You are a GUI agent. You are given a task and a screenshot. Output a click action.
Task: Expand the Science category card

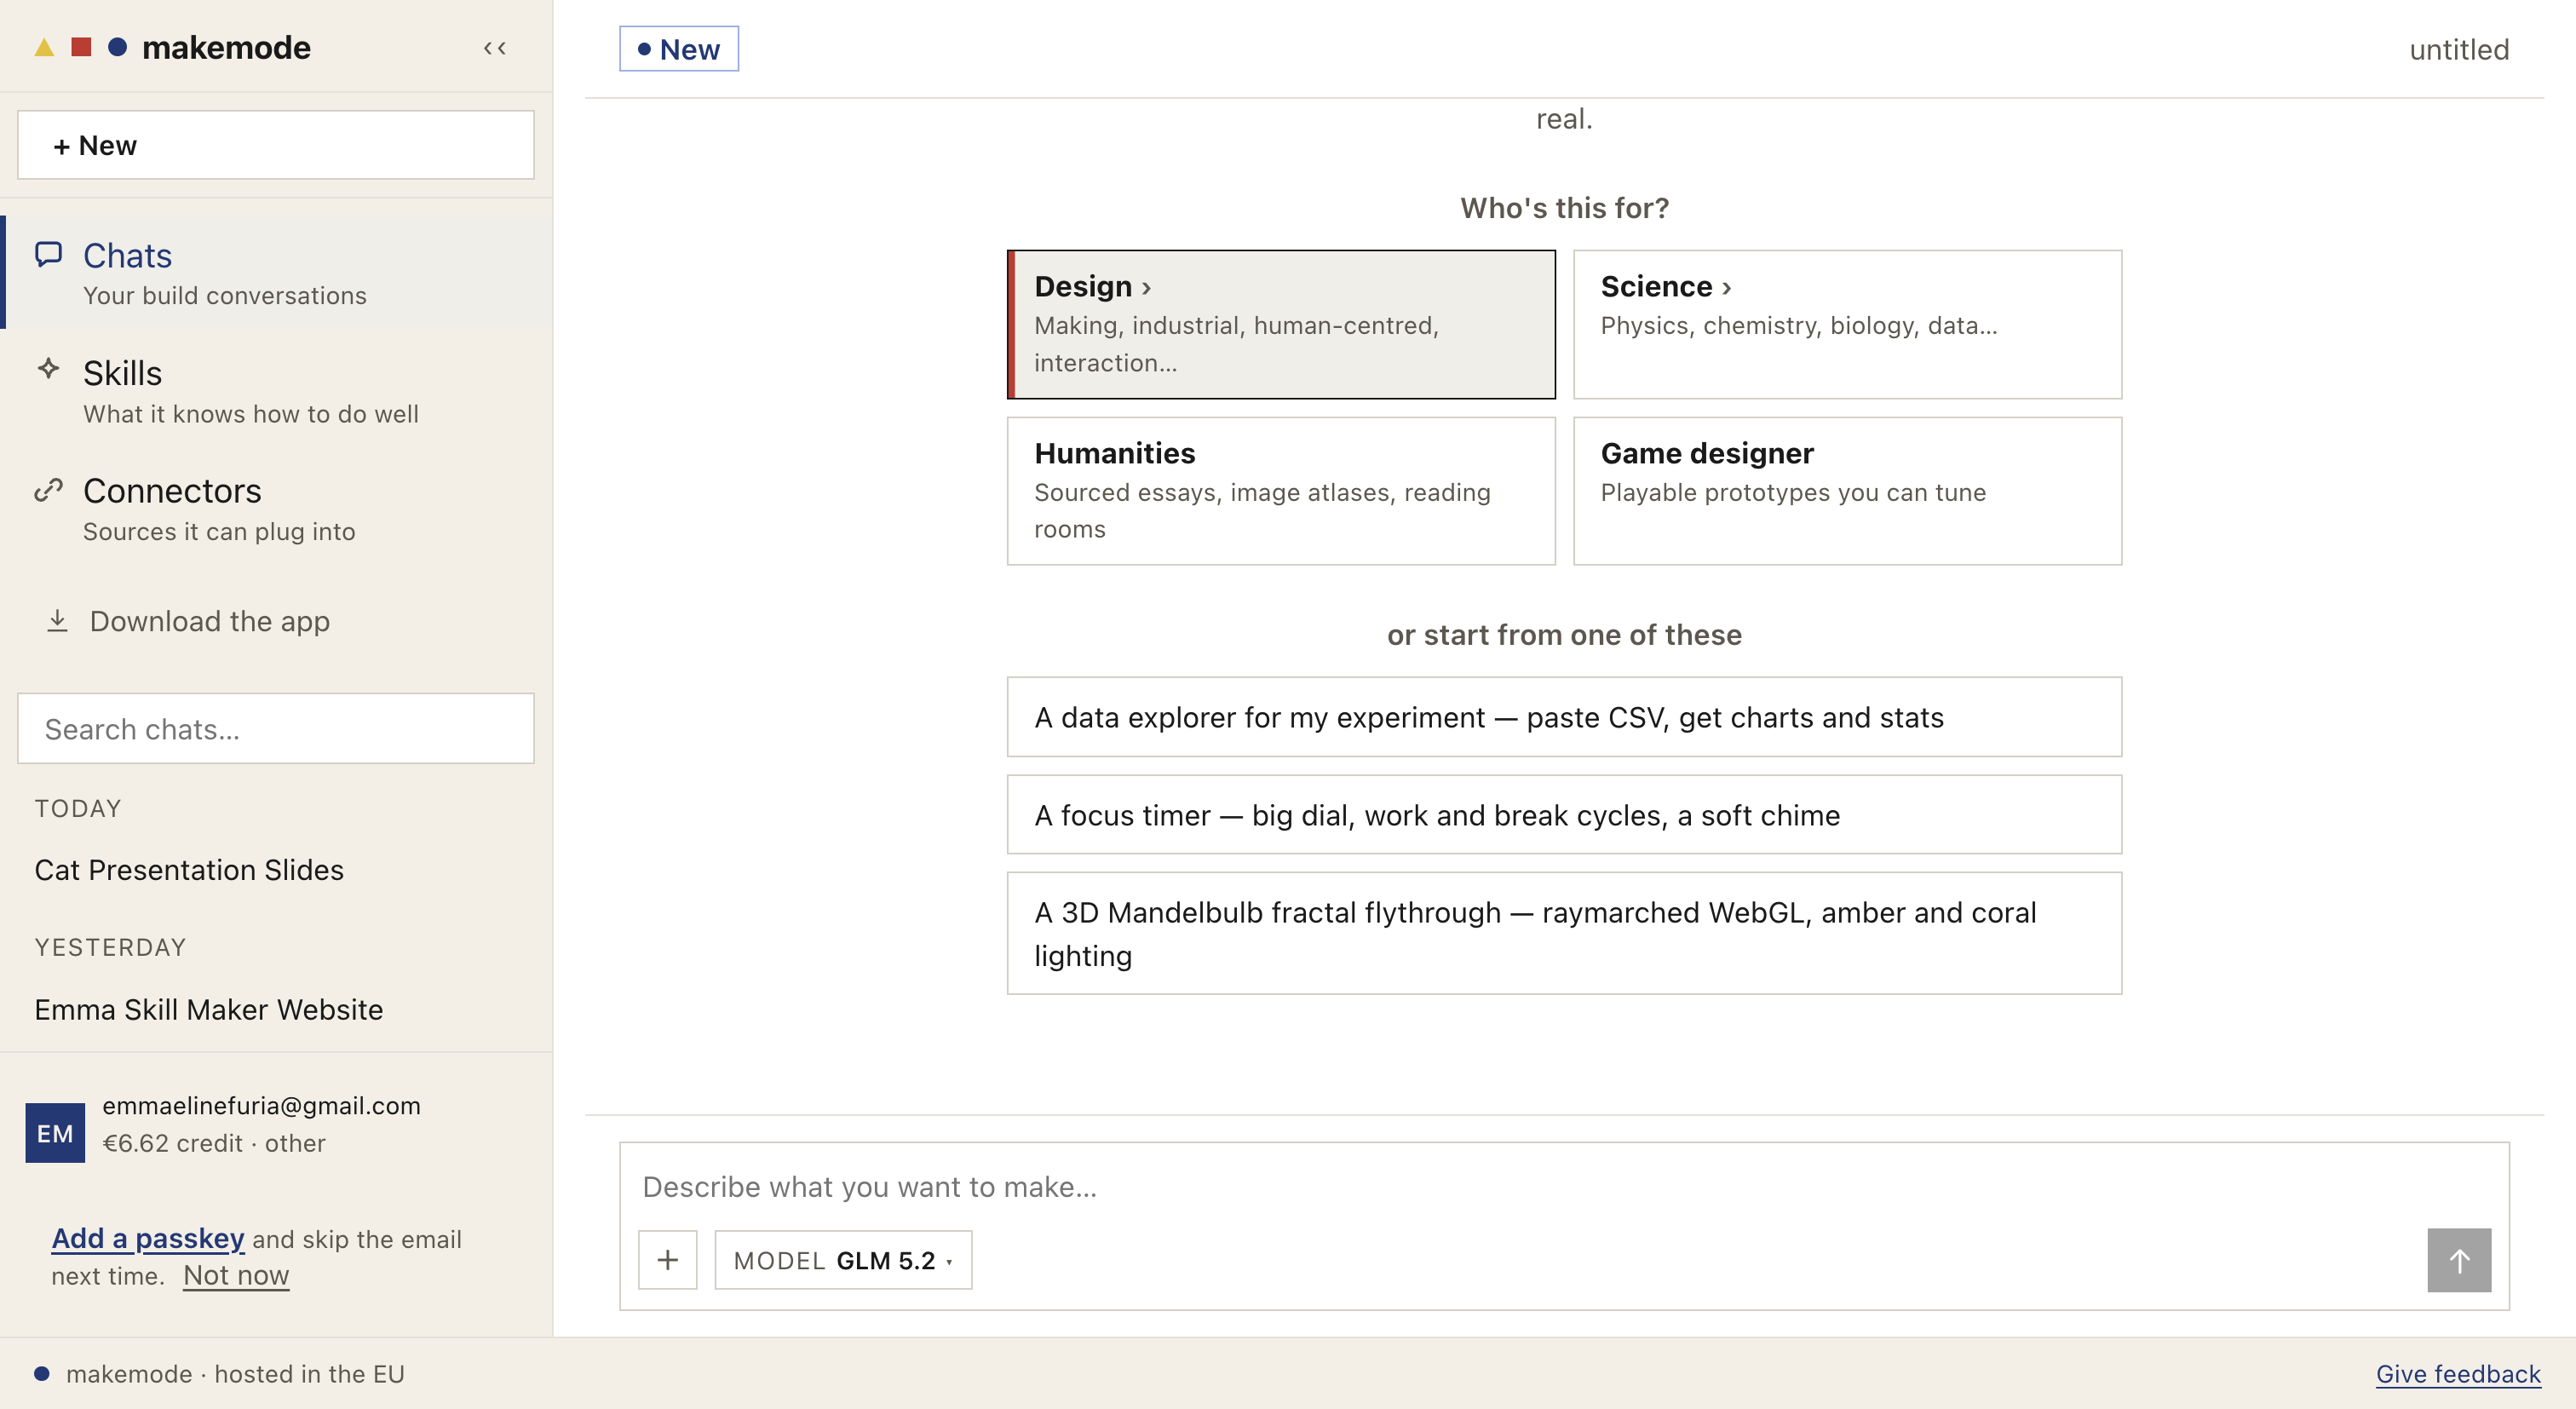(1847, 324)
